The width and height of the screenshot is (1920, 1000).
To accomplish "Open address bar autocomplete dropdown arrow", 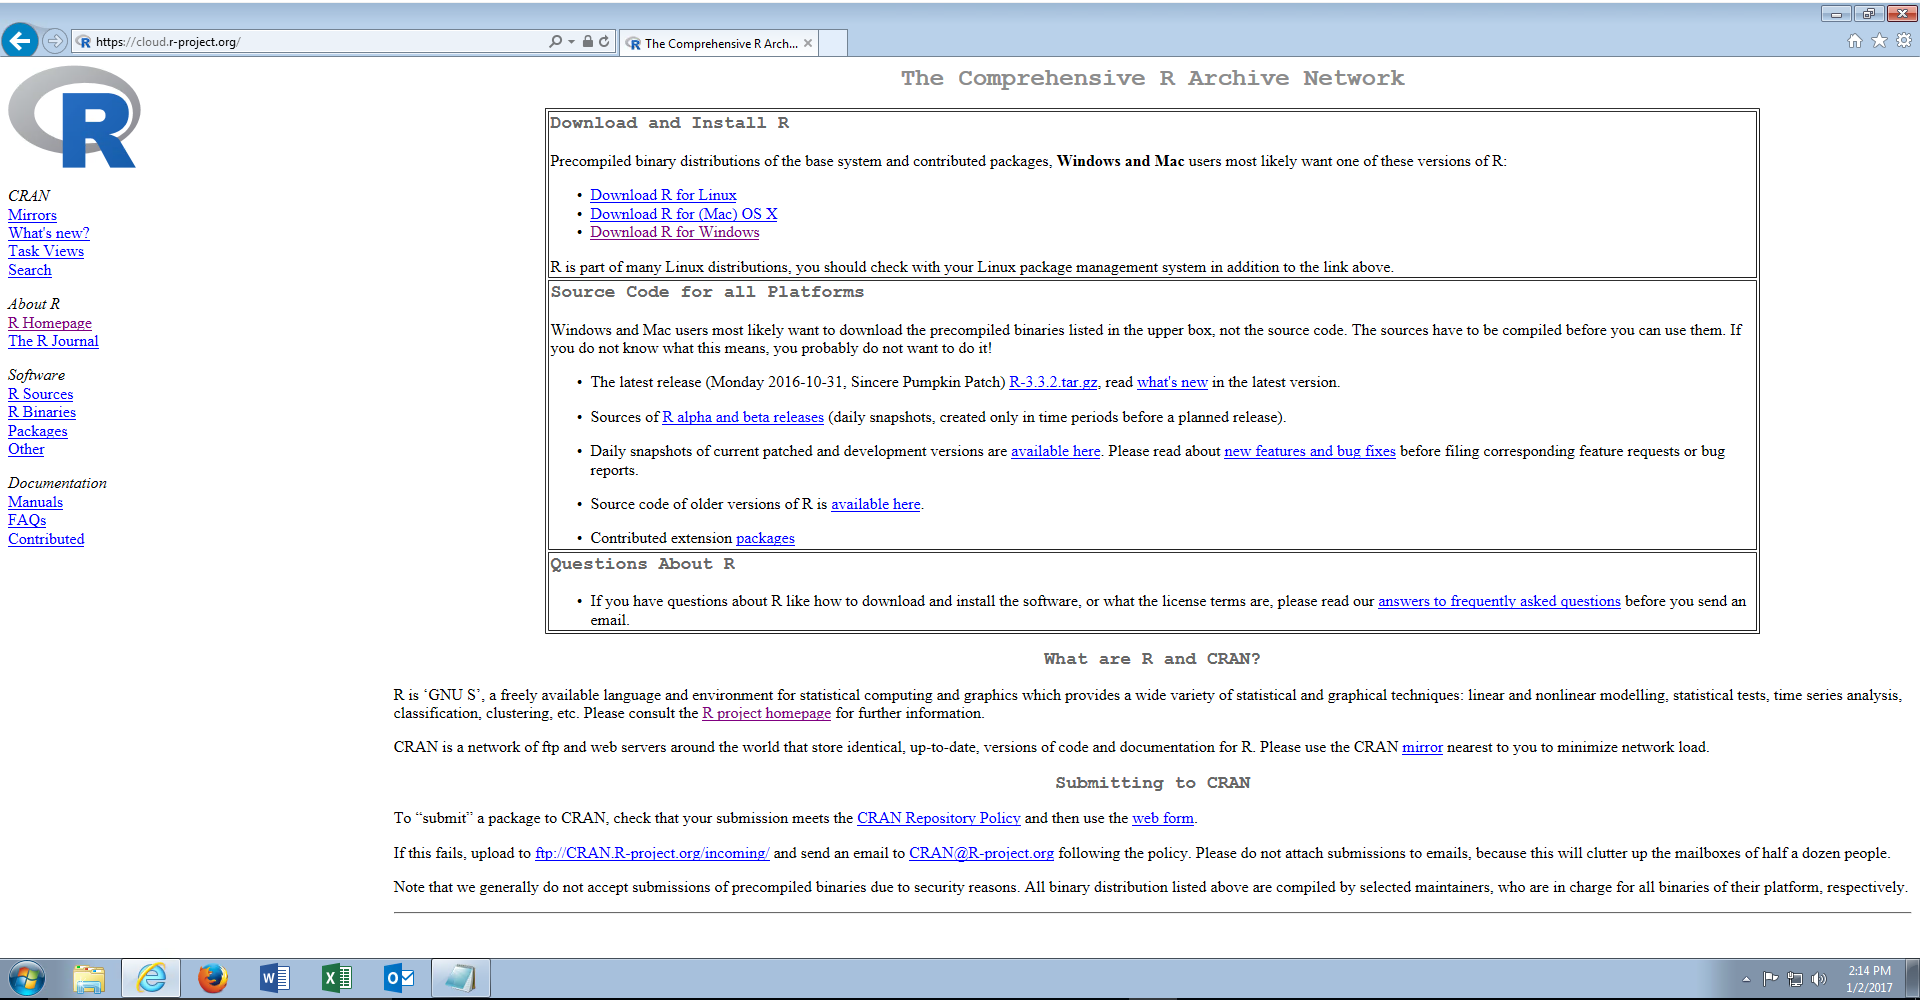I will 571,42.
